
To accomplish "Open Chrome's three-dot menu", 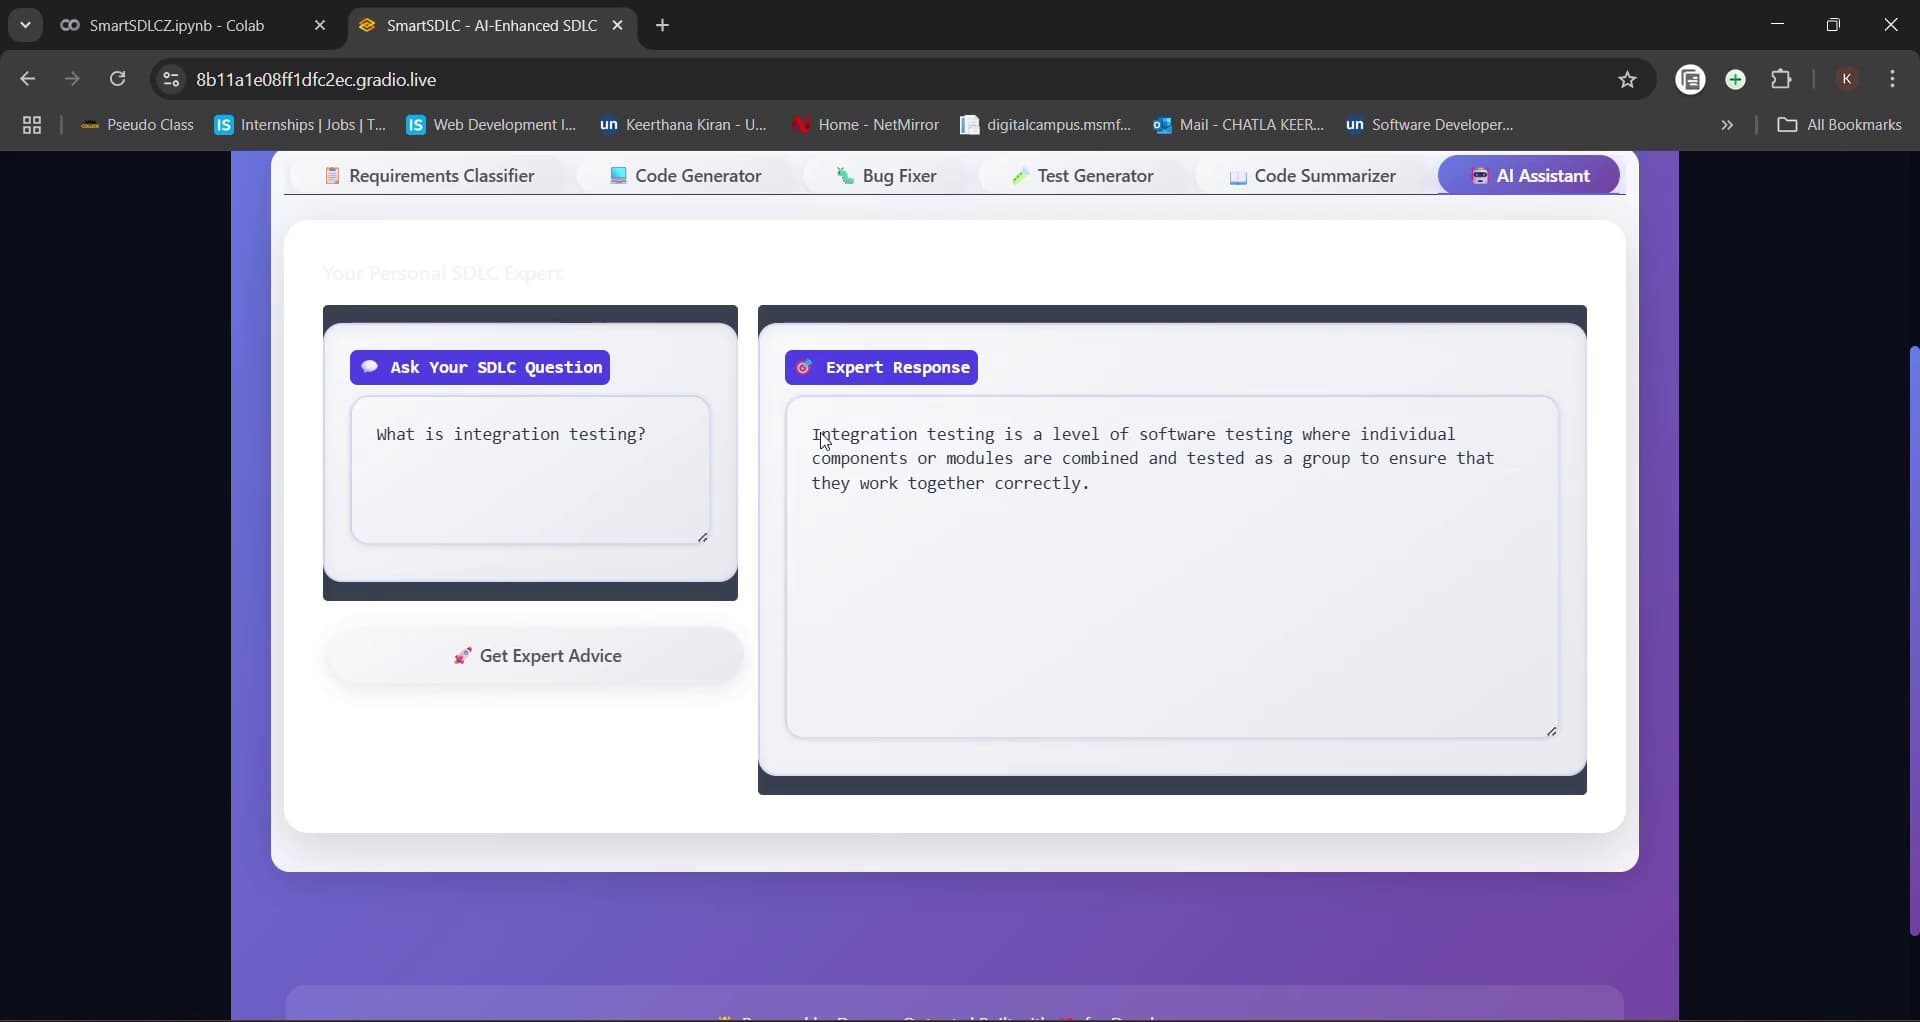I will 1895,79.
